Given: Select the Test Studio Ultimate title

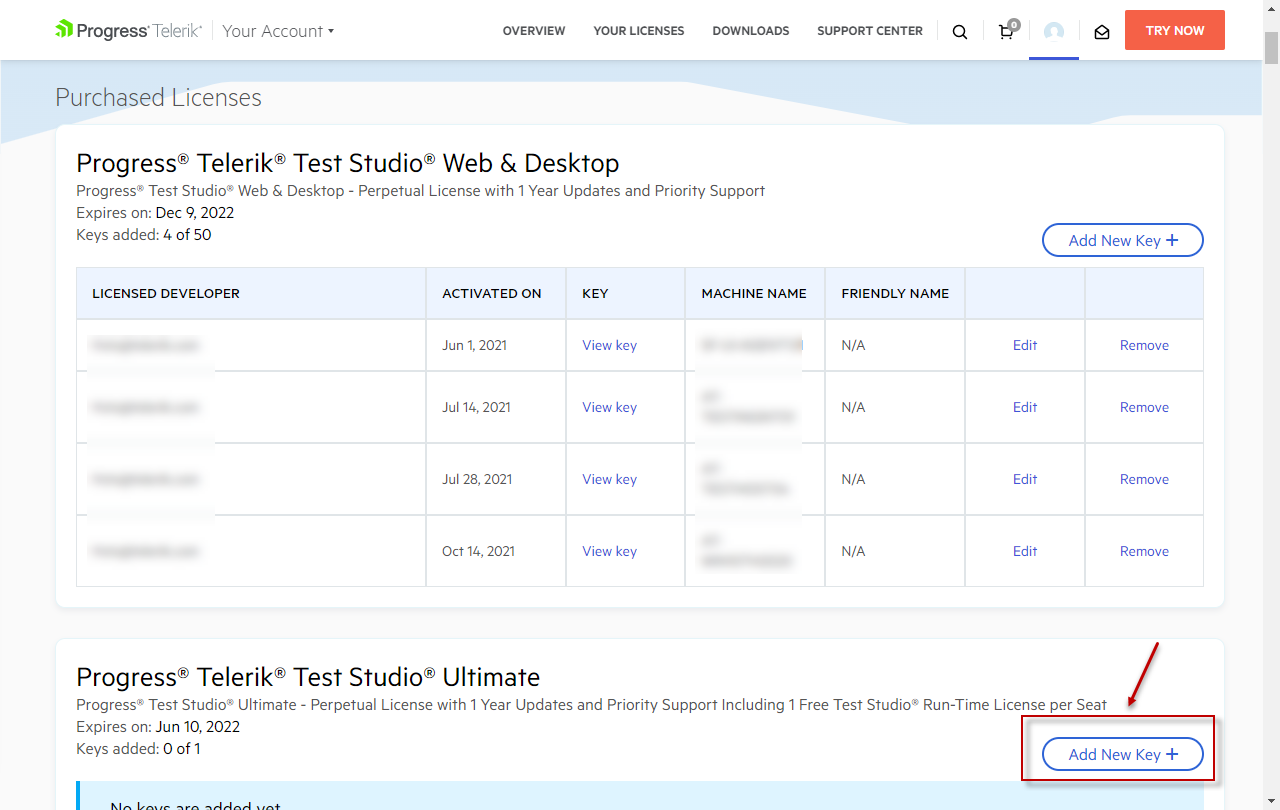Looking at the screenshot, I should click(308, 677).
